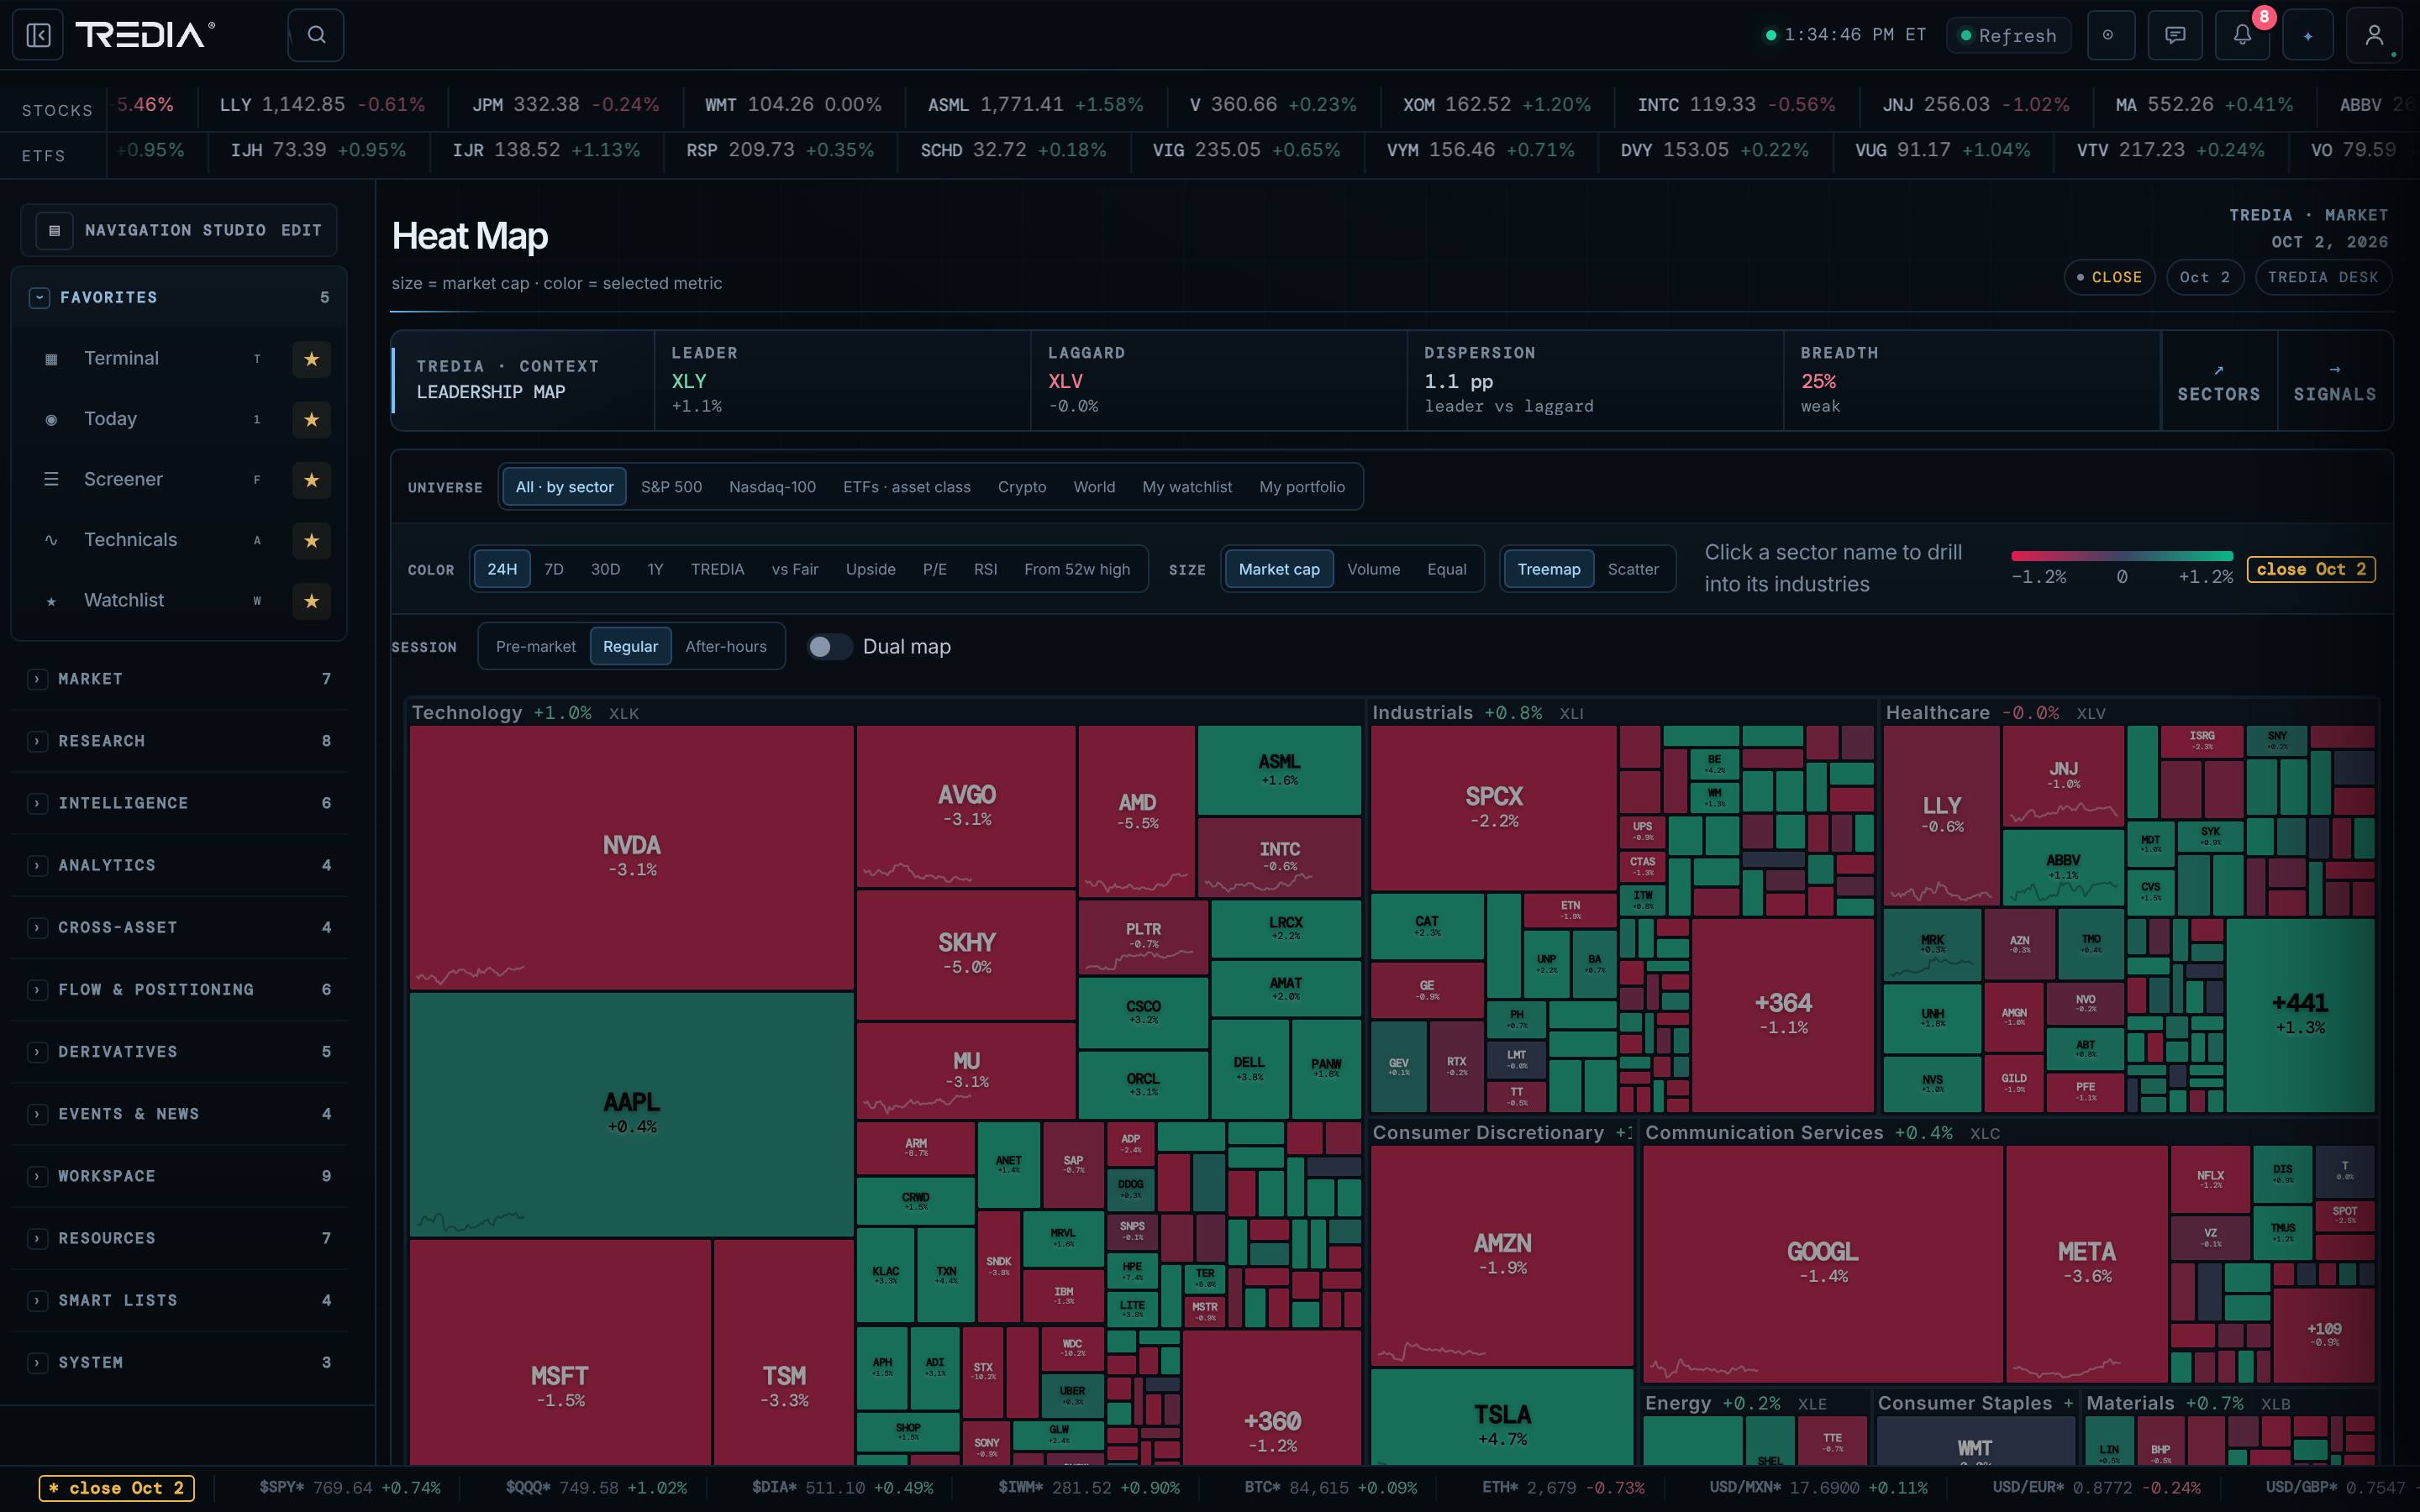Click the TREDIA logo
Viewport: 2420px width, 1512px height.
[145, 35]
